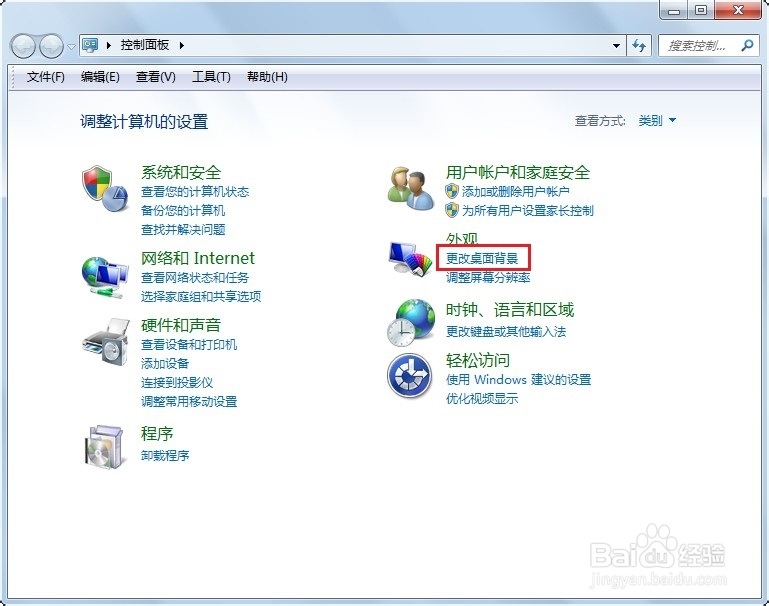Expand arrow after 控制面板 breadcrumb
The image size is (769, 606).
[181, 45]
